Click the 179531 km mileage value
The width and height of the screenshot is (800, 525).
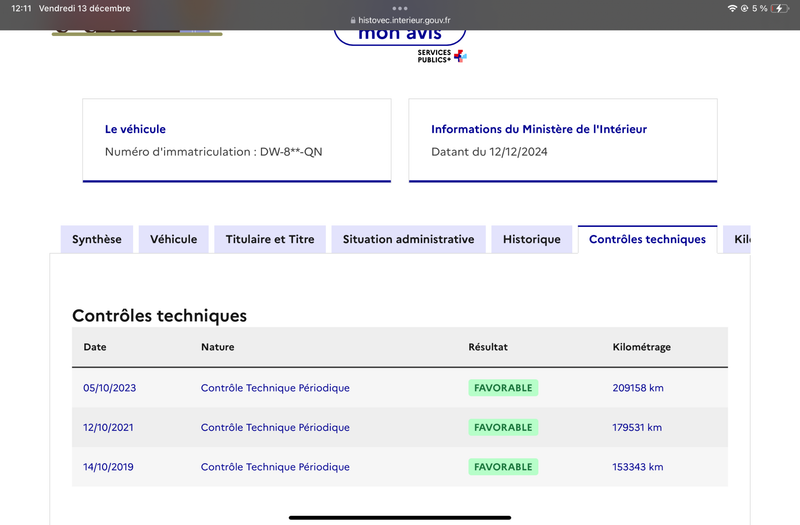(x=637, y=428)
